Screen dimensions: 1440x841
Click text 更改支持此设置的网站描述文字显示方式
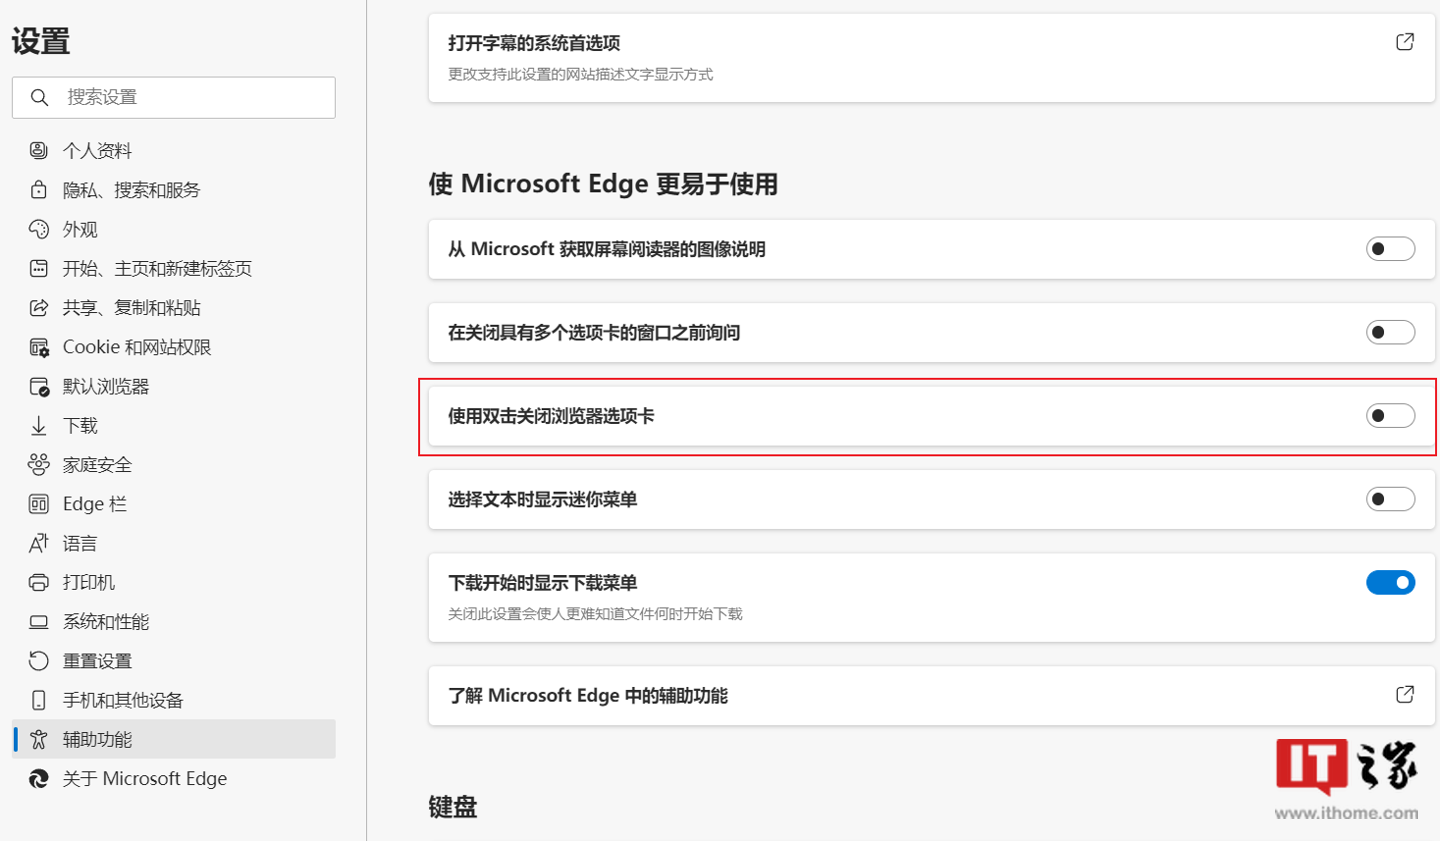pos(580,75)
